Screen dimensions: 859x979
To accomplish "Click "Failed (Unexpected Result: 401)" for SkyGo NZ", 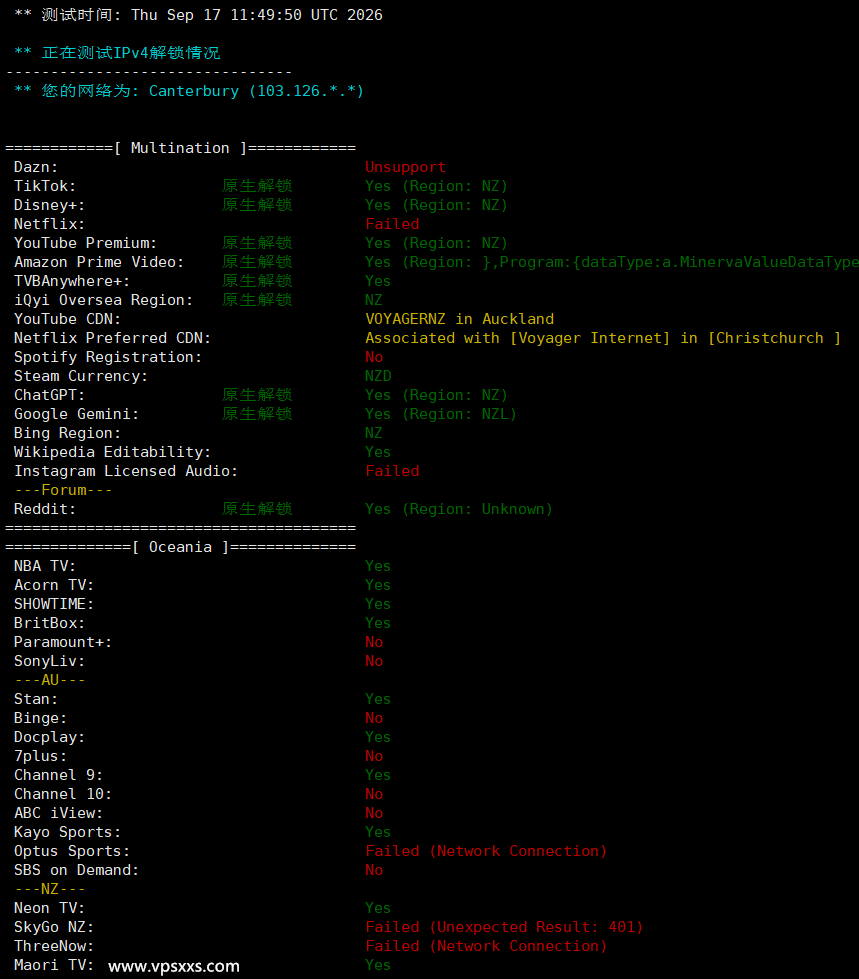I will pyautogui.click(x=504, y=927).
